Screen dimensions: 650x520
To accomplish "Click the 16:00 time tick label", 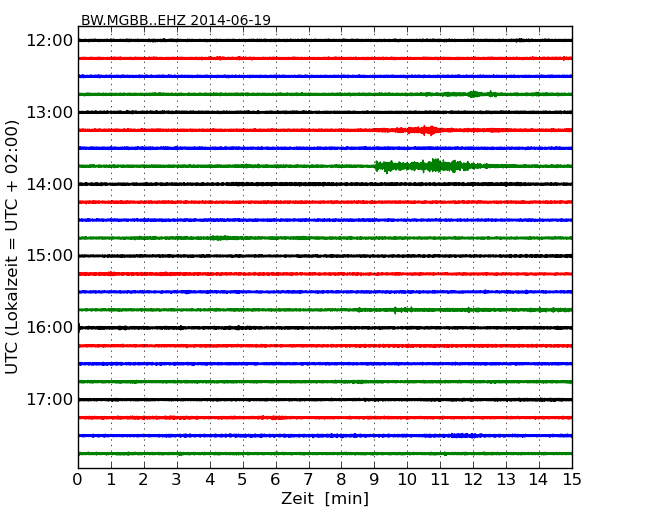I will pyautogui.click(x=49, y=328).
